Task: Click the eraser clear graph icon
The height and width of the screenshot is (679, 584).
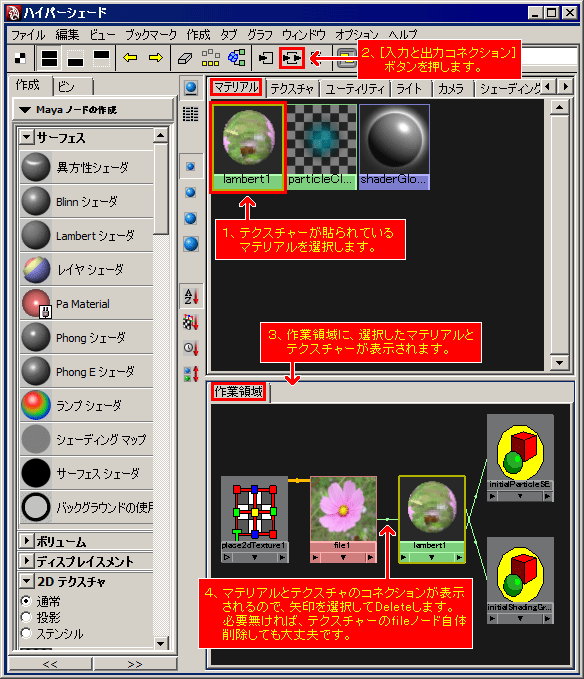Action: (185, 58)
